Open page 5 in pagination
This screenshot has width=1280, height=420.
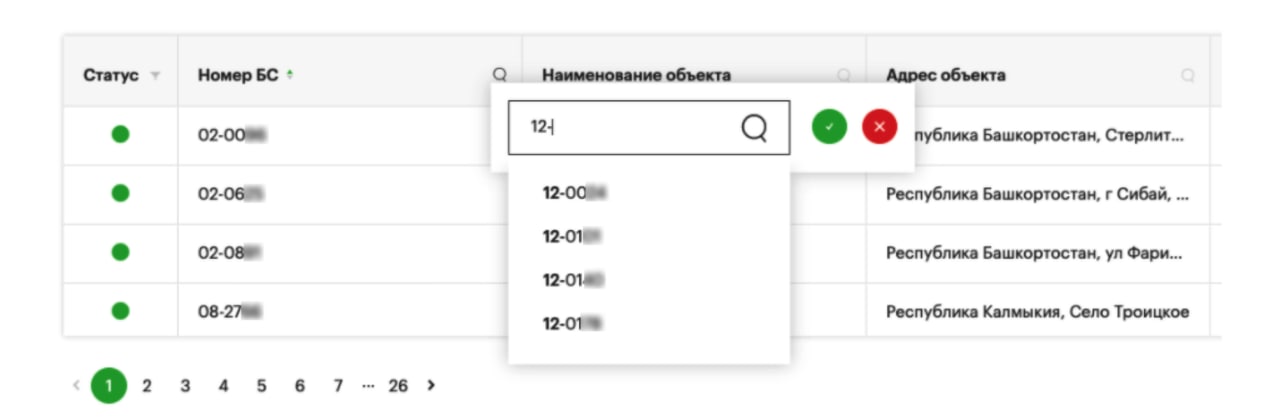[261, 385]
